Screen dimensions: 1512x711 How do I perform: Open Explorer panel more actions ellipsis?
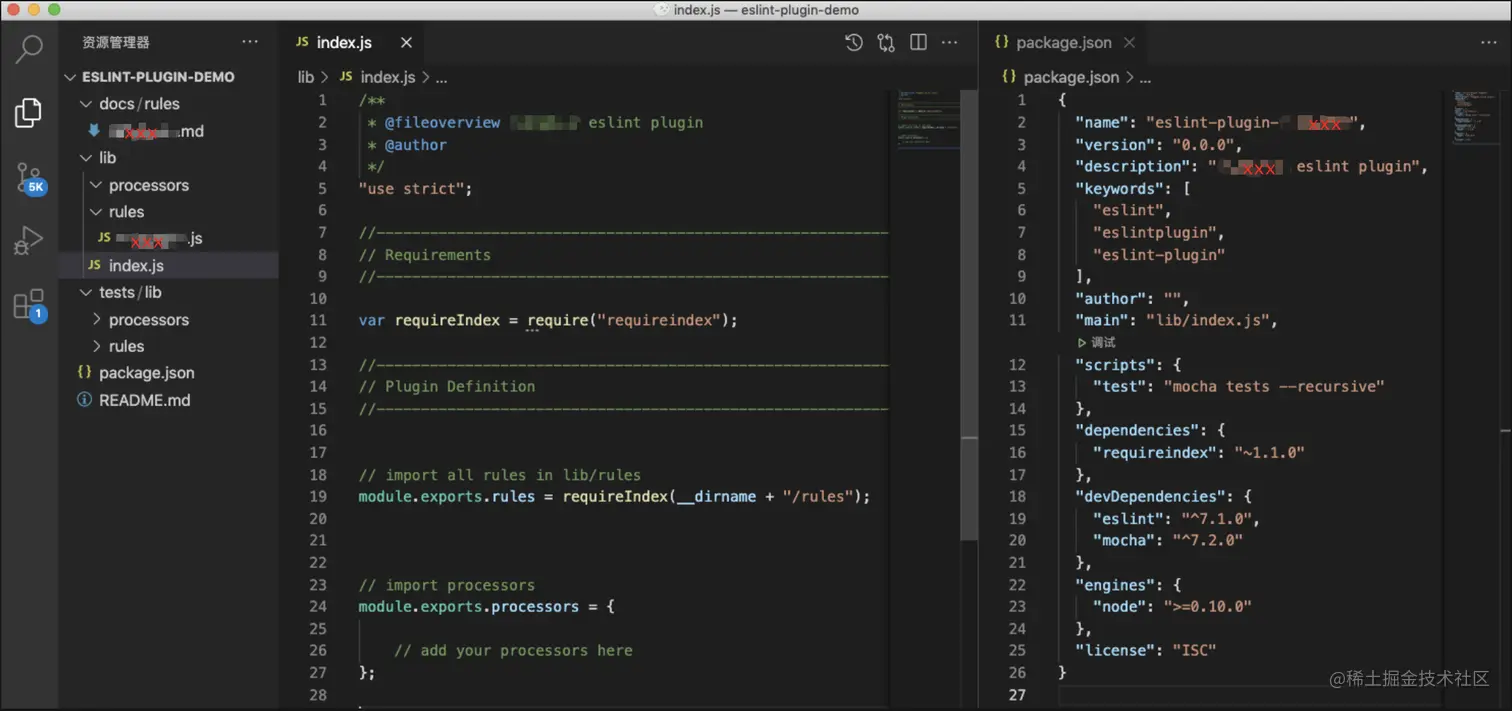tap(250, 42)
